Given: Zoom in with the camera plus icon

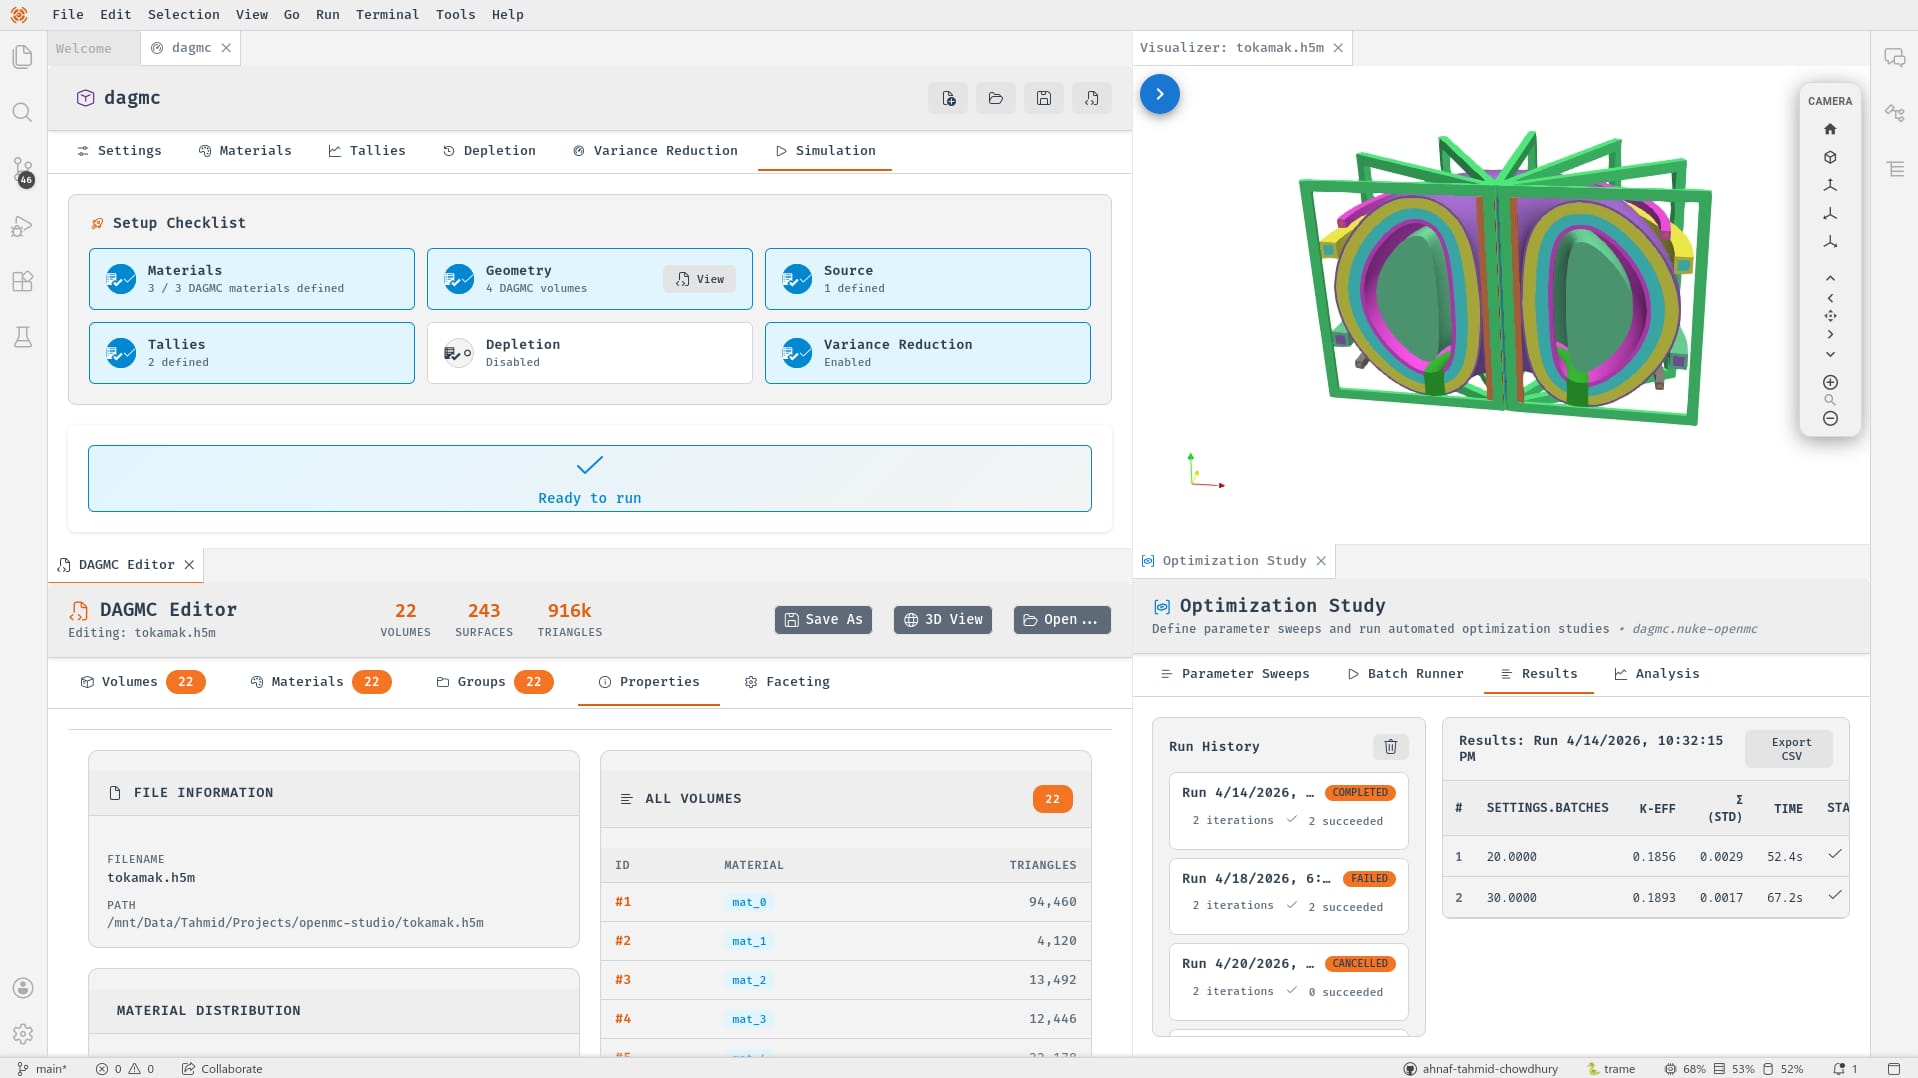Looking at the screenshot, I should tap(1830, 382).
